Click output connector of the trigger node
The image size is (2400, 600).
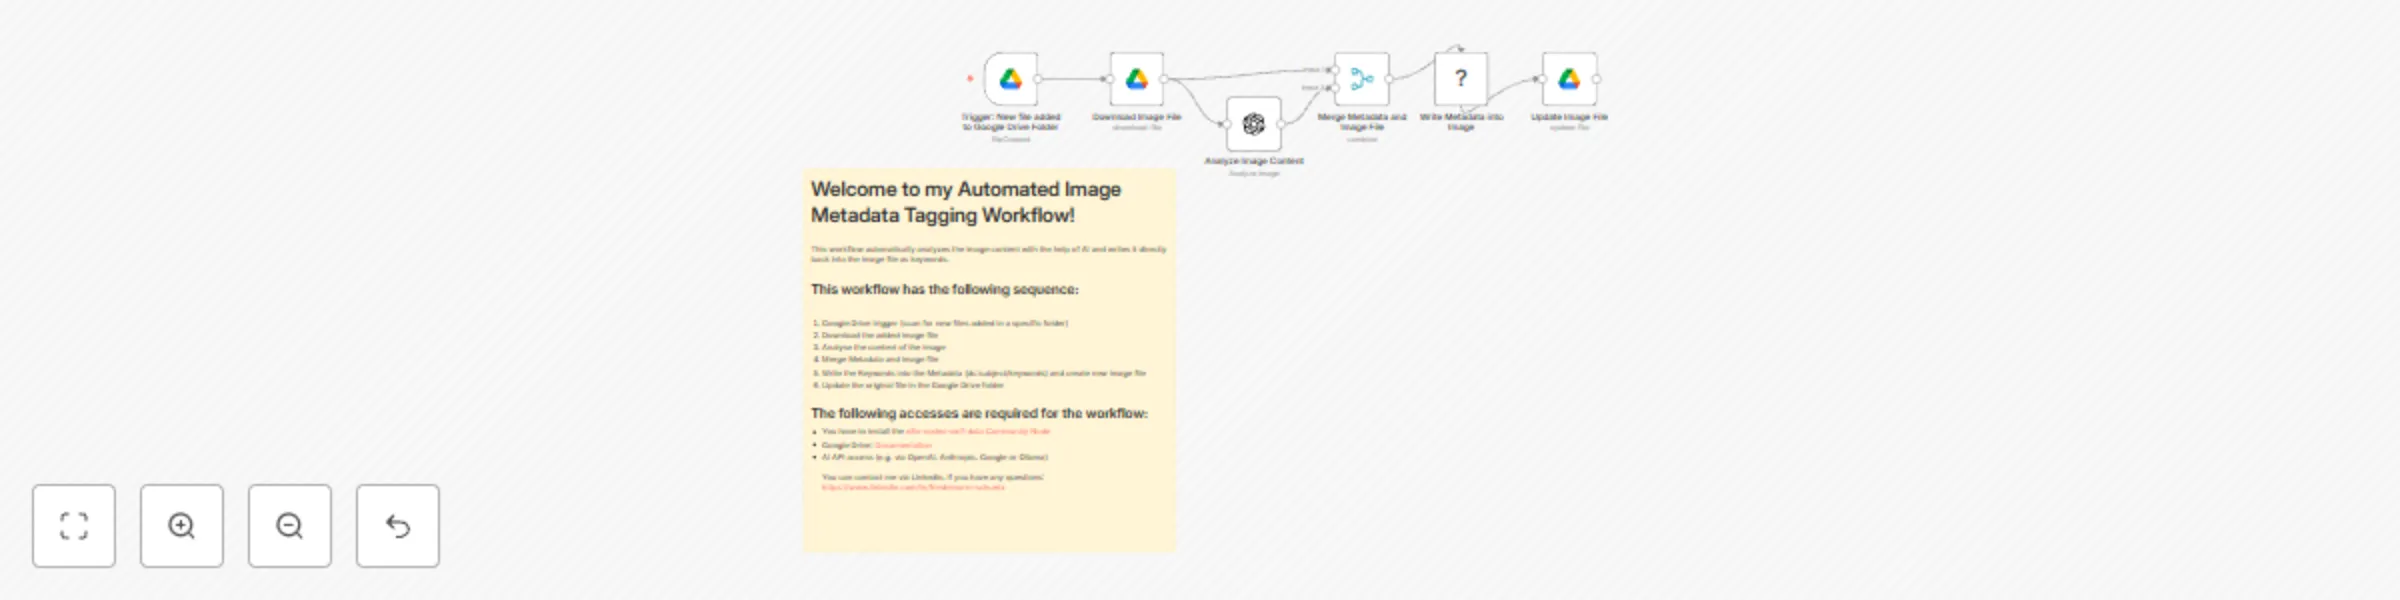[x=1038, y=79]
